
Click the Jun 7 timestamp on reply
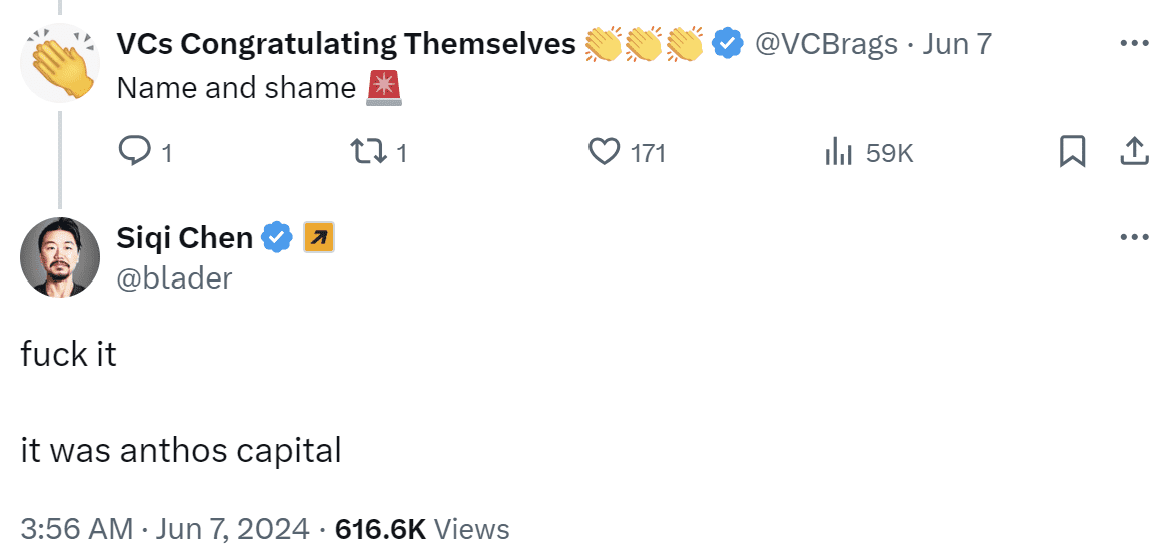[x=957, y=44]
